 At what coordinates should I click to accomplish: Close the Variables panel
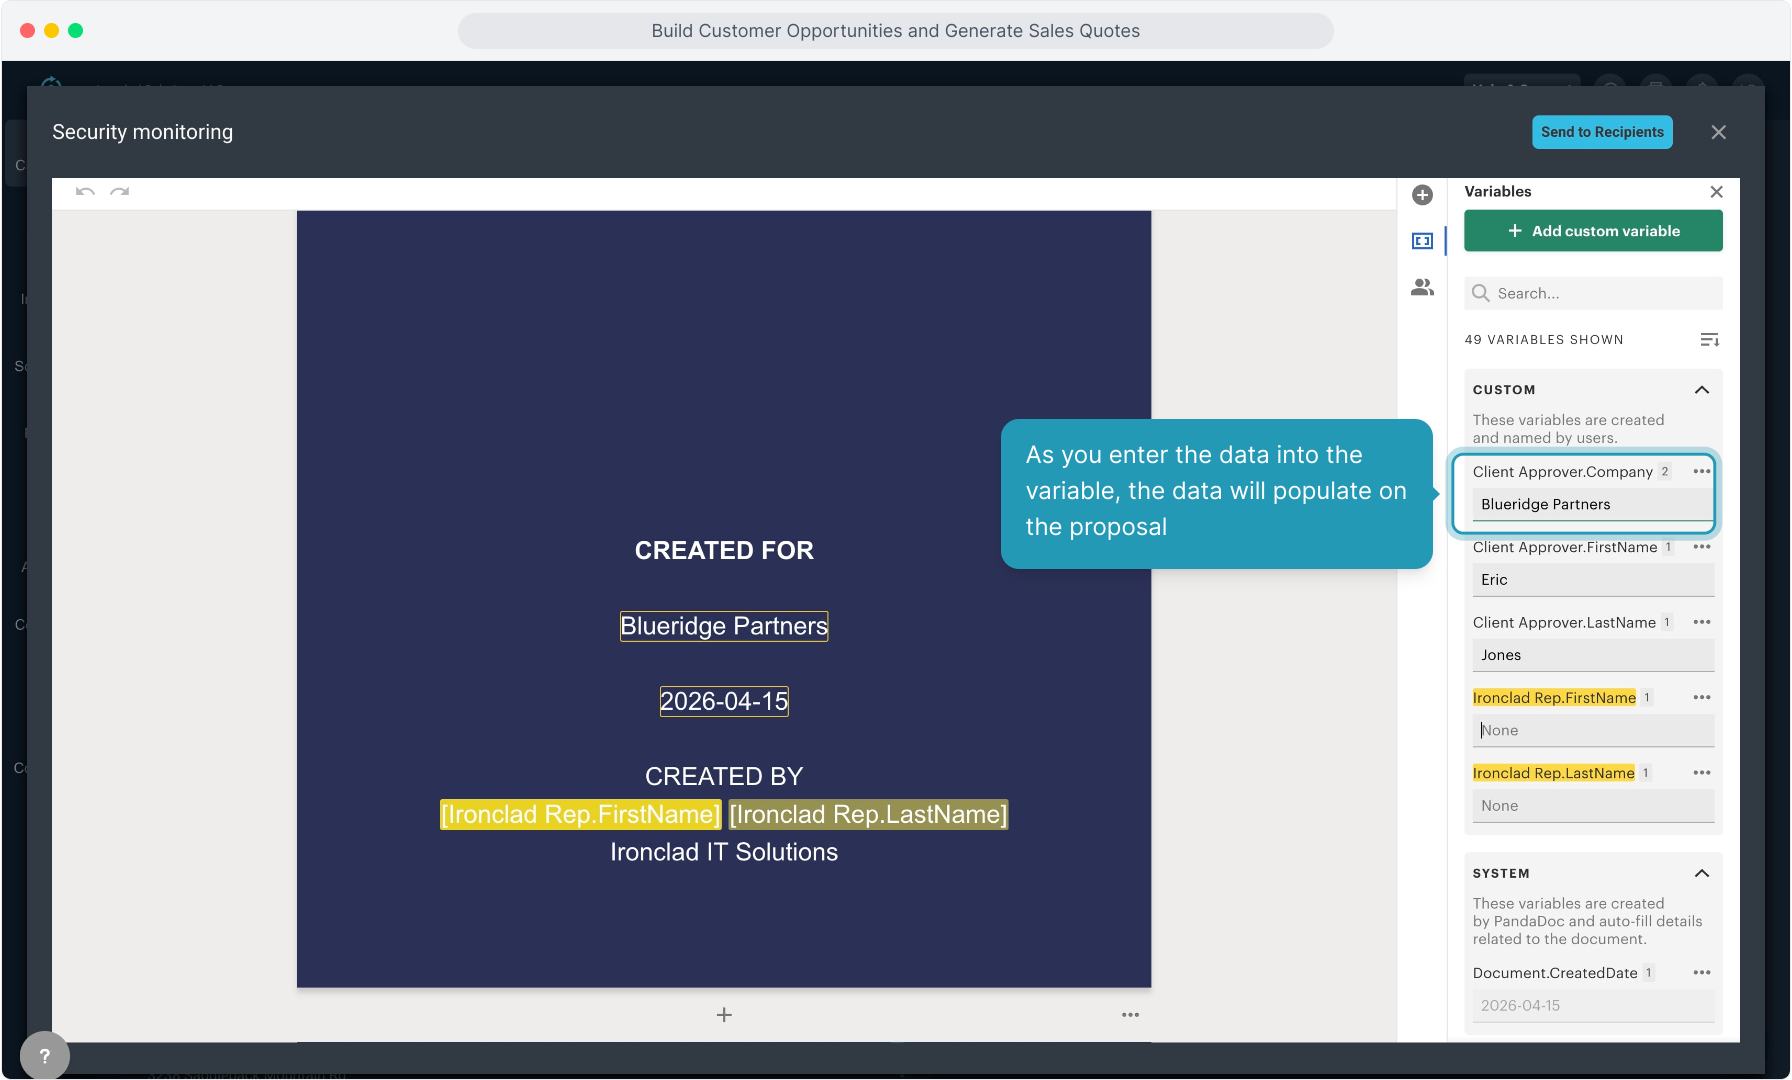tap(1716, 192)
